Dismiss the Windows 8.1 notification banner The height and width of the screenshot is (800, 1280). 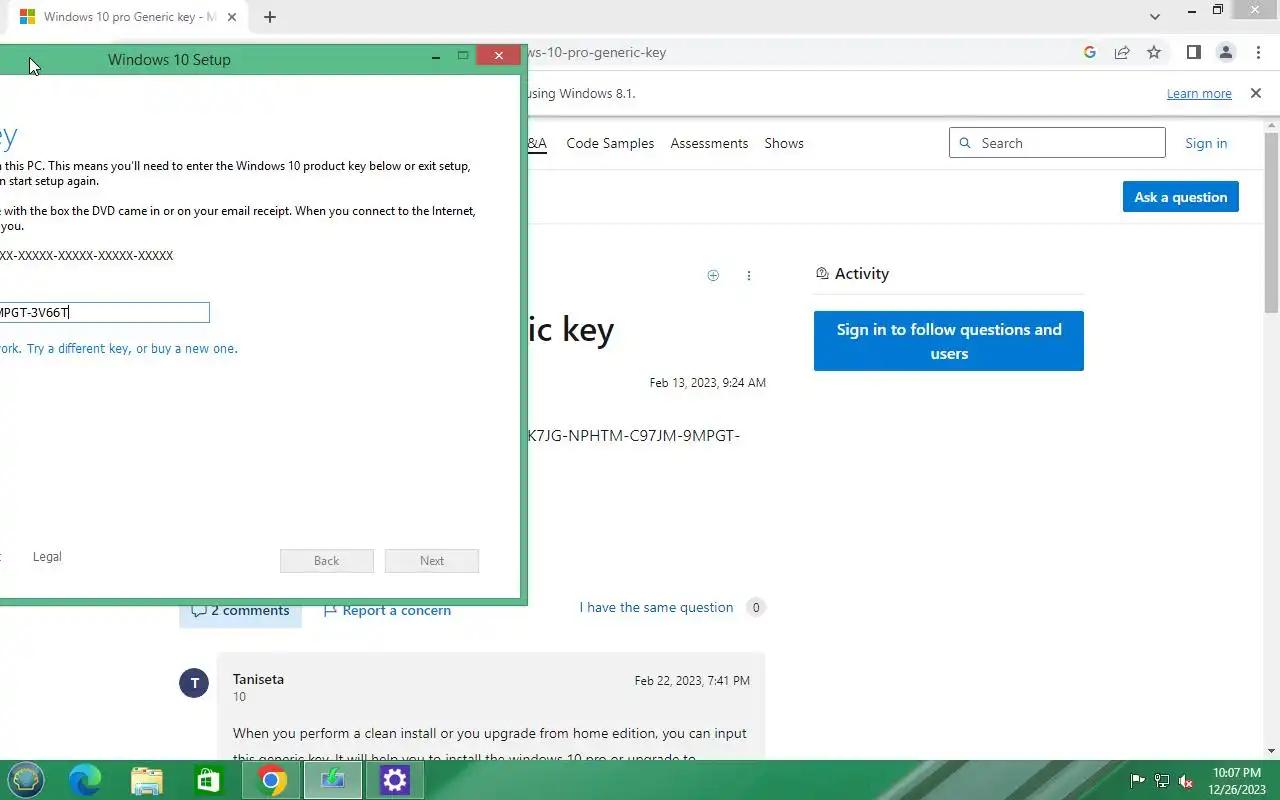tap(1256, 93)
